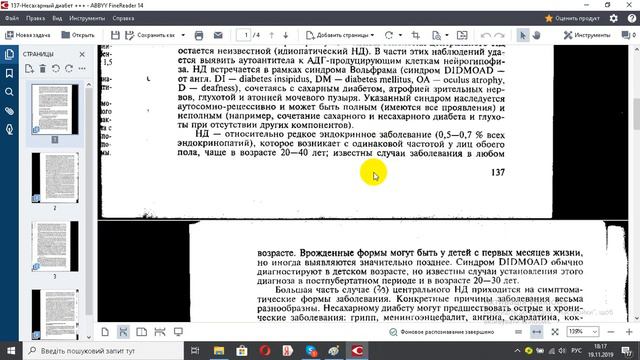640x360 pixels.
Task: Open the Search sidebar icon
Action: coord(9,92)
